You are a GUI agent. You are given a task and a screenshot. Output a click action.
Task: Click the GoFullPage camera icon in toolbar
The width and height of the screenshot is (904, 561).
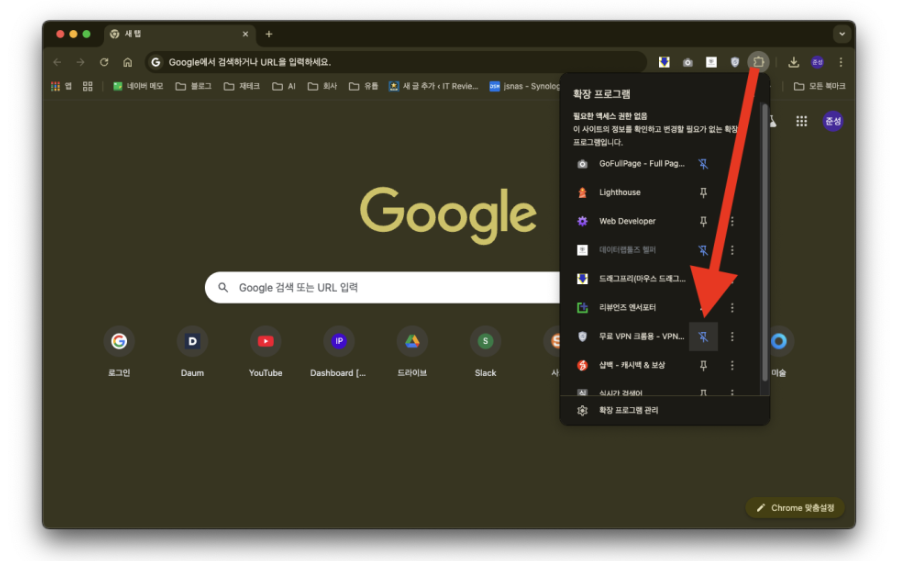(x=687, y=62)
